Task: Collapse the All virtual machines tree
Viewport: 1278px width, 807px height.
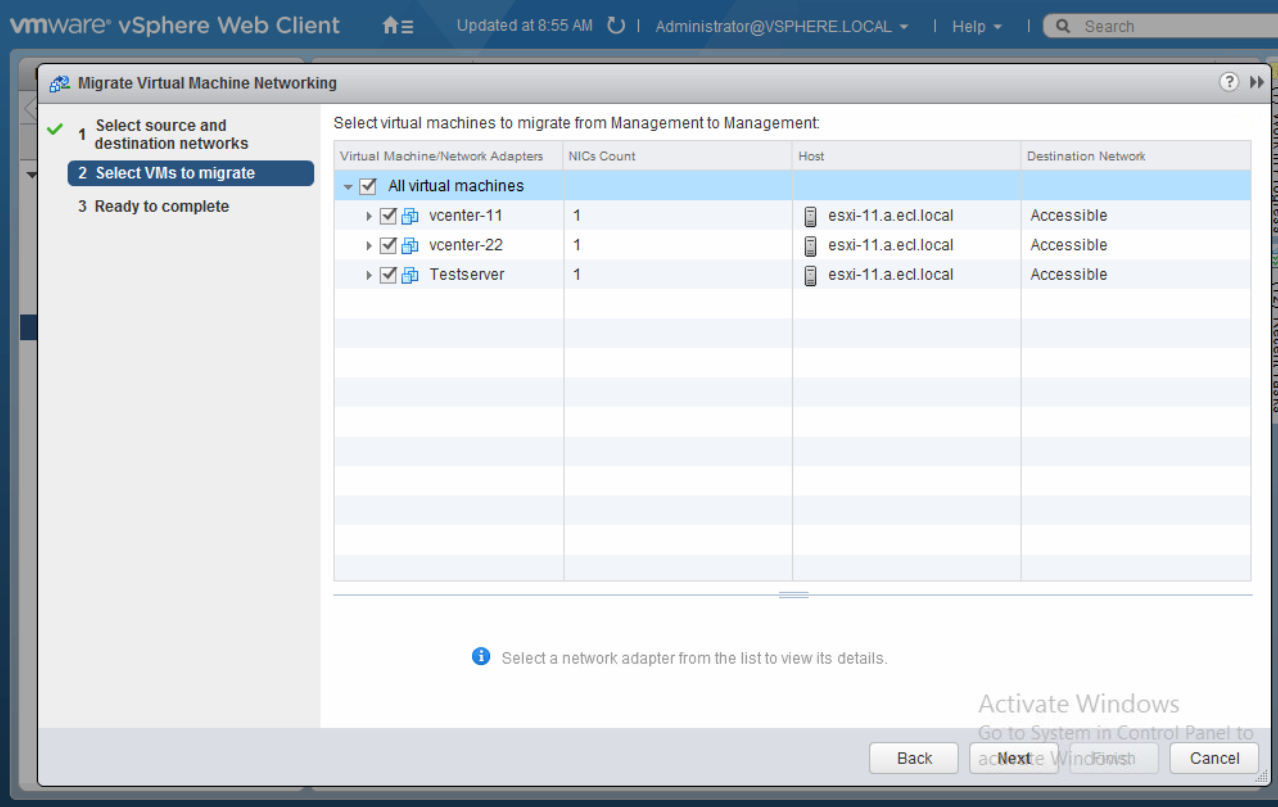Action: pos(348,187)
